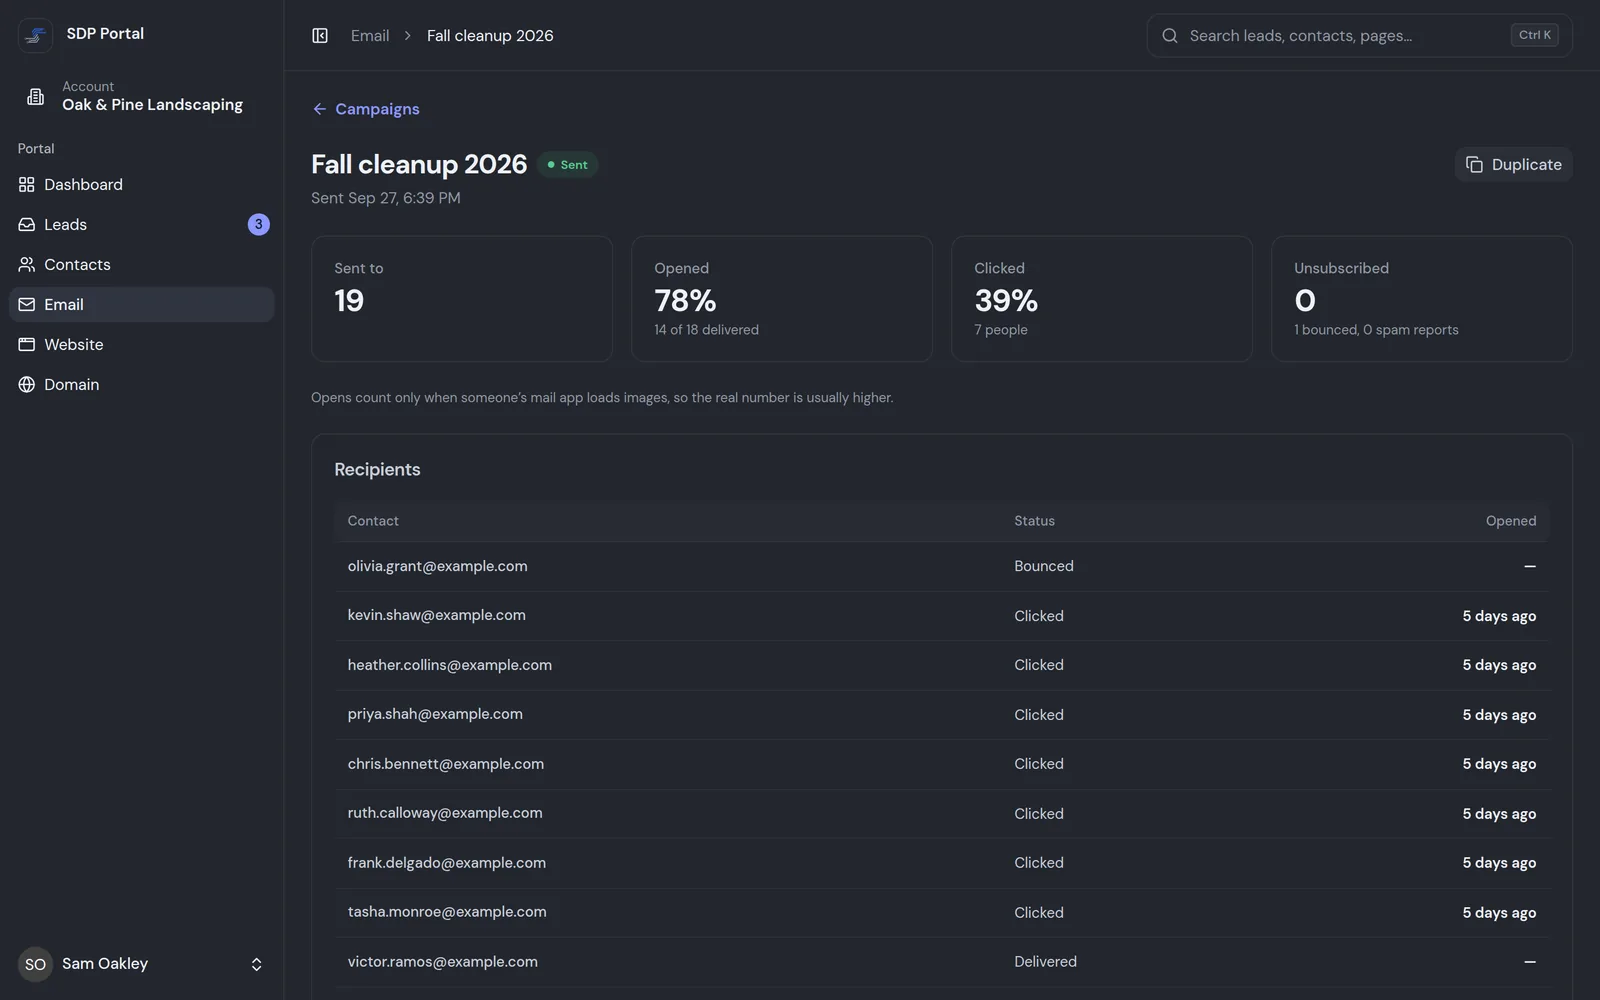Open the Domain settings page

pos(142,385)
